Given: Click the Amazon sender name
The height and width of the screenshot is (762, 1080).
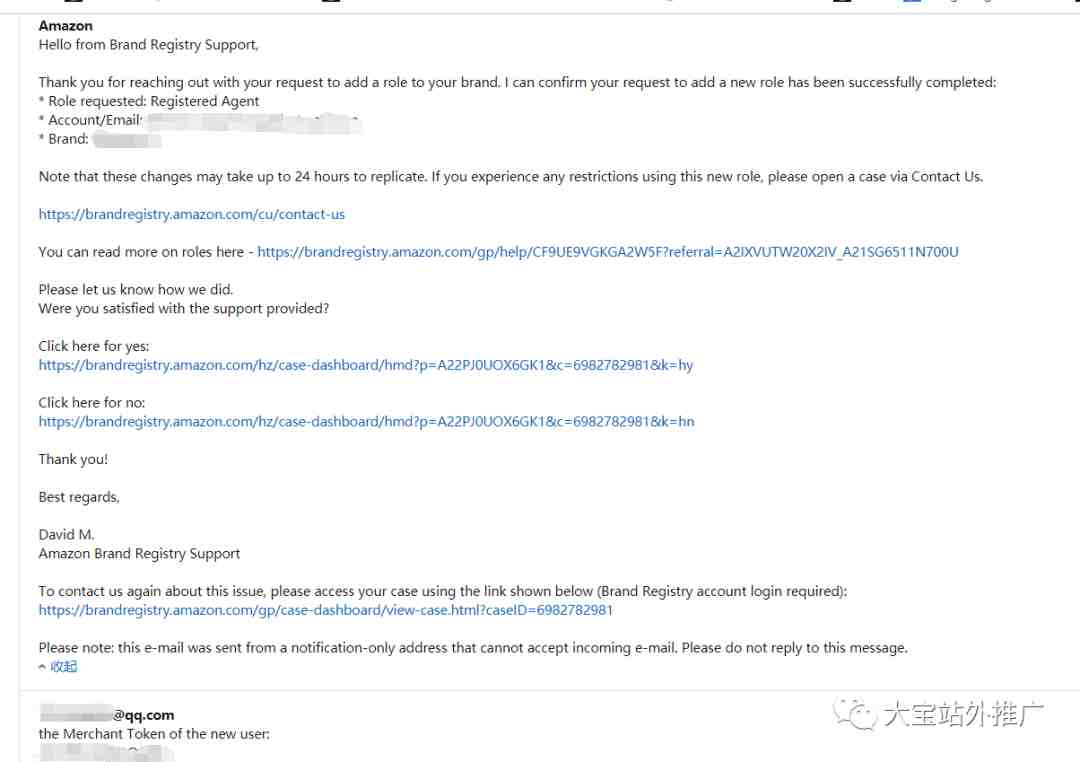Looking at the screenshot, I should pos(65,26).
